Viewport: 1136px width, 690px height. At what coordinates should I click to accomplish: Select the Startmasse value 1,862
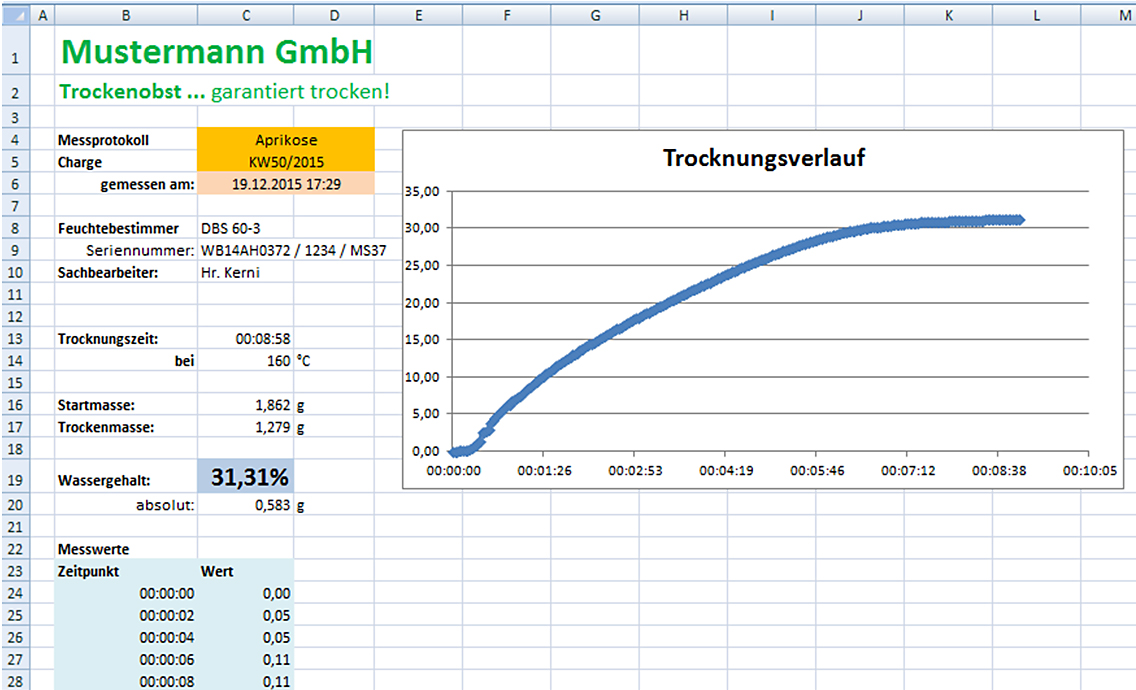pos(272,405)
